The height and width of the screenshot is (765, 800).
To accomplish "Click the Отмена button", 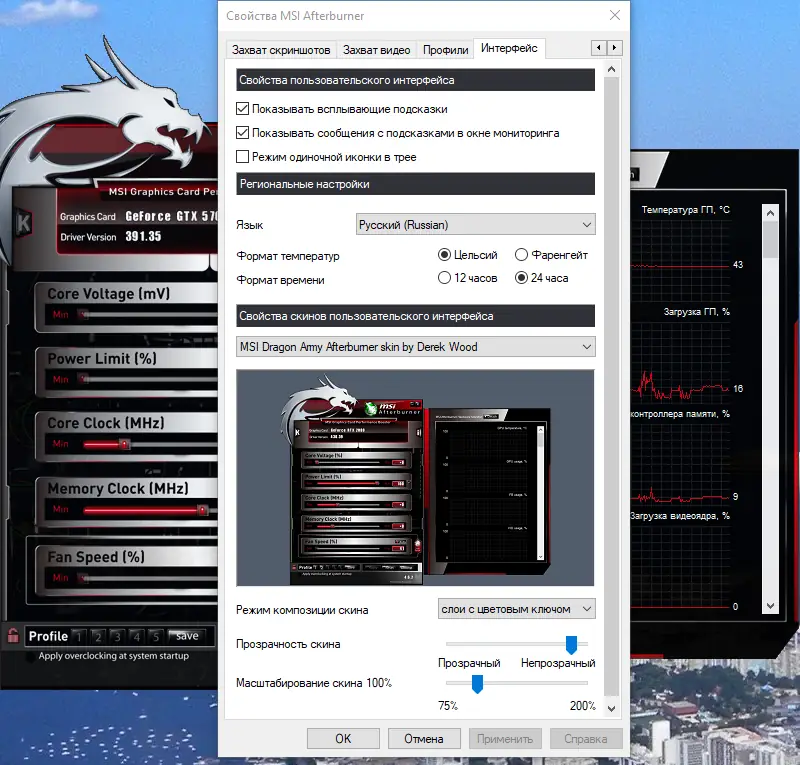I will point(424,738).
